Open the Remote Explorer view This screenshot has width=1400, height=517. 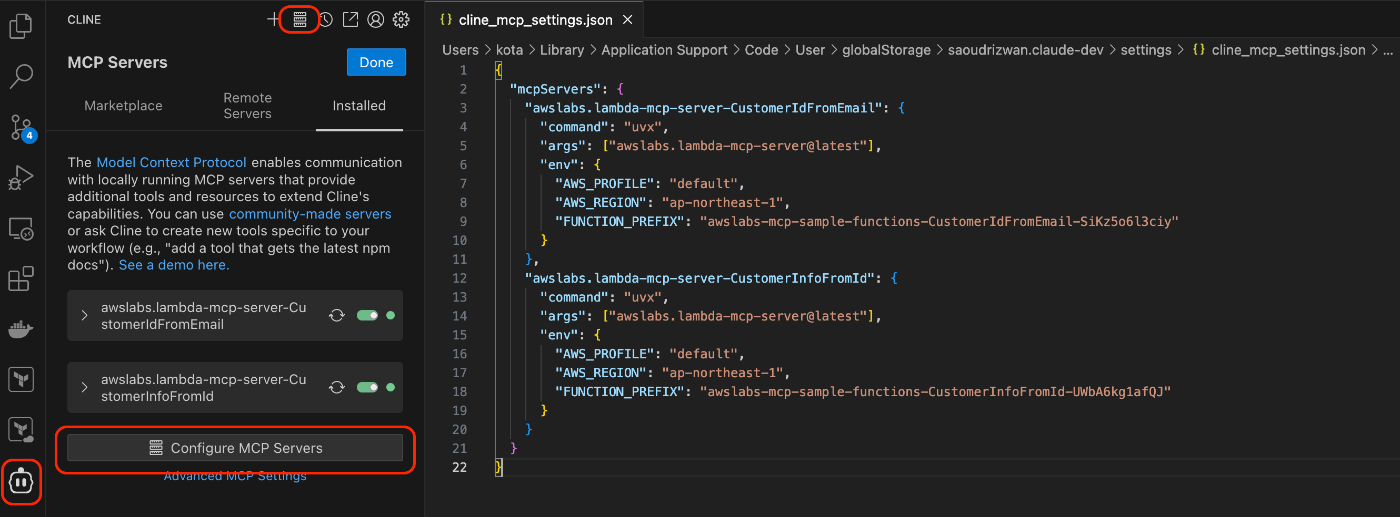click(x=21, y=229)
